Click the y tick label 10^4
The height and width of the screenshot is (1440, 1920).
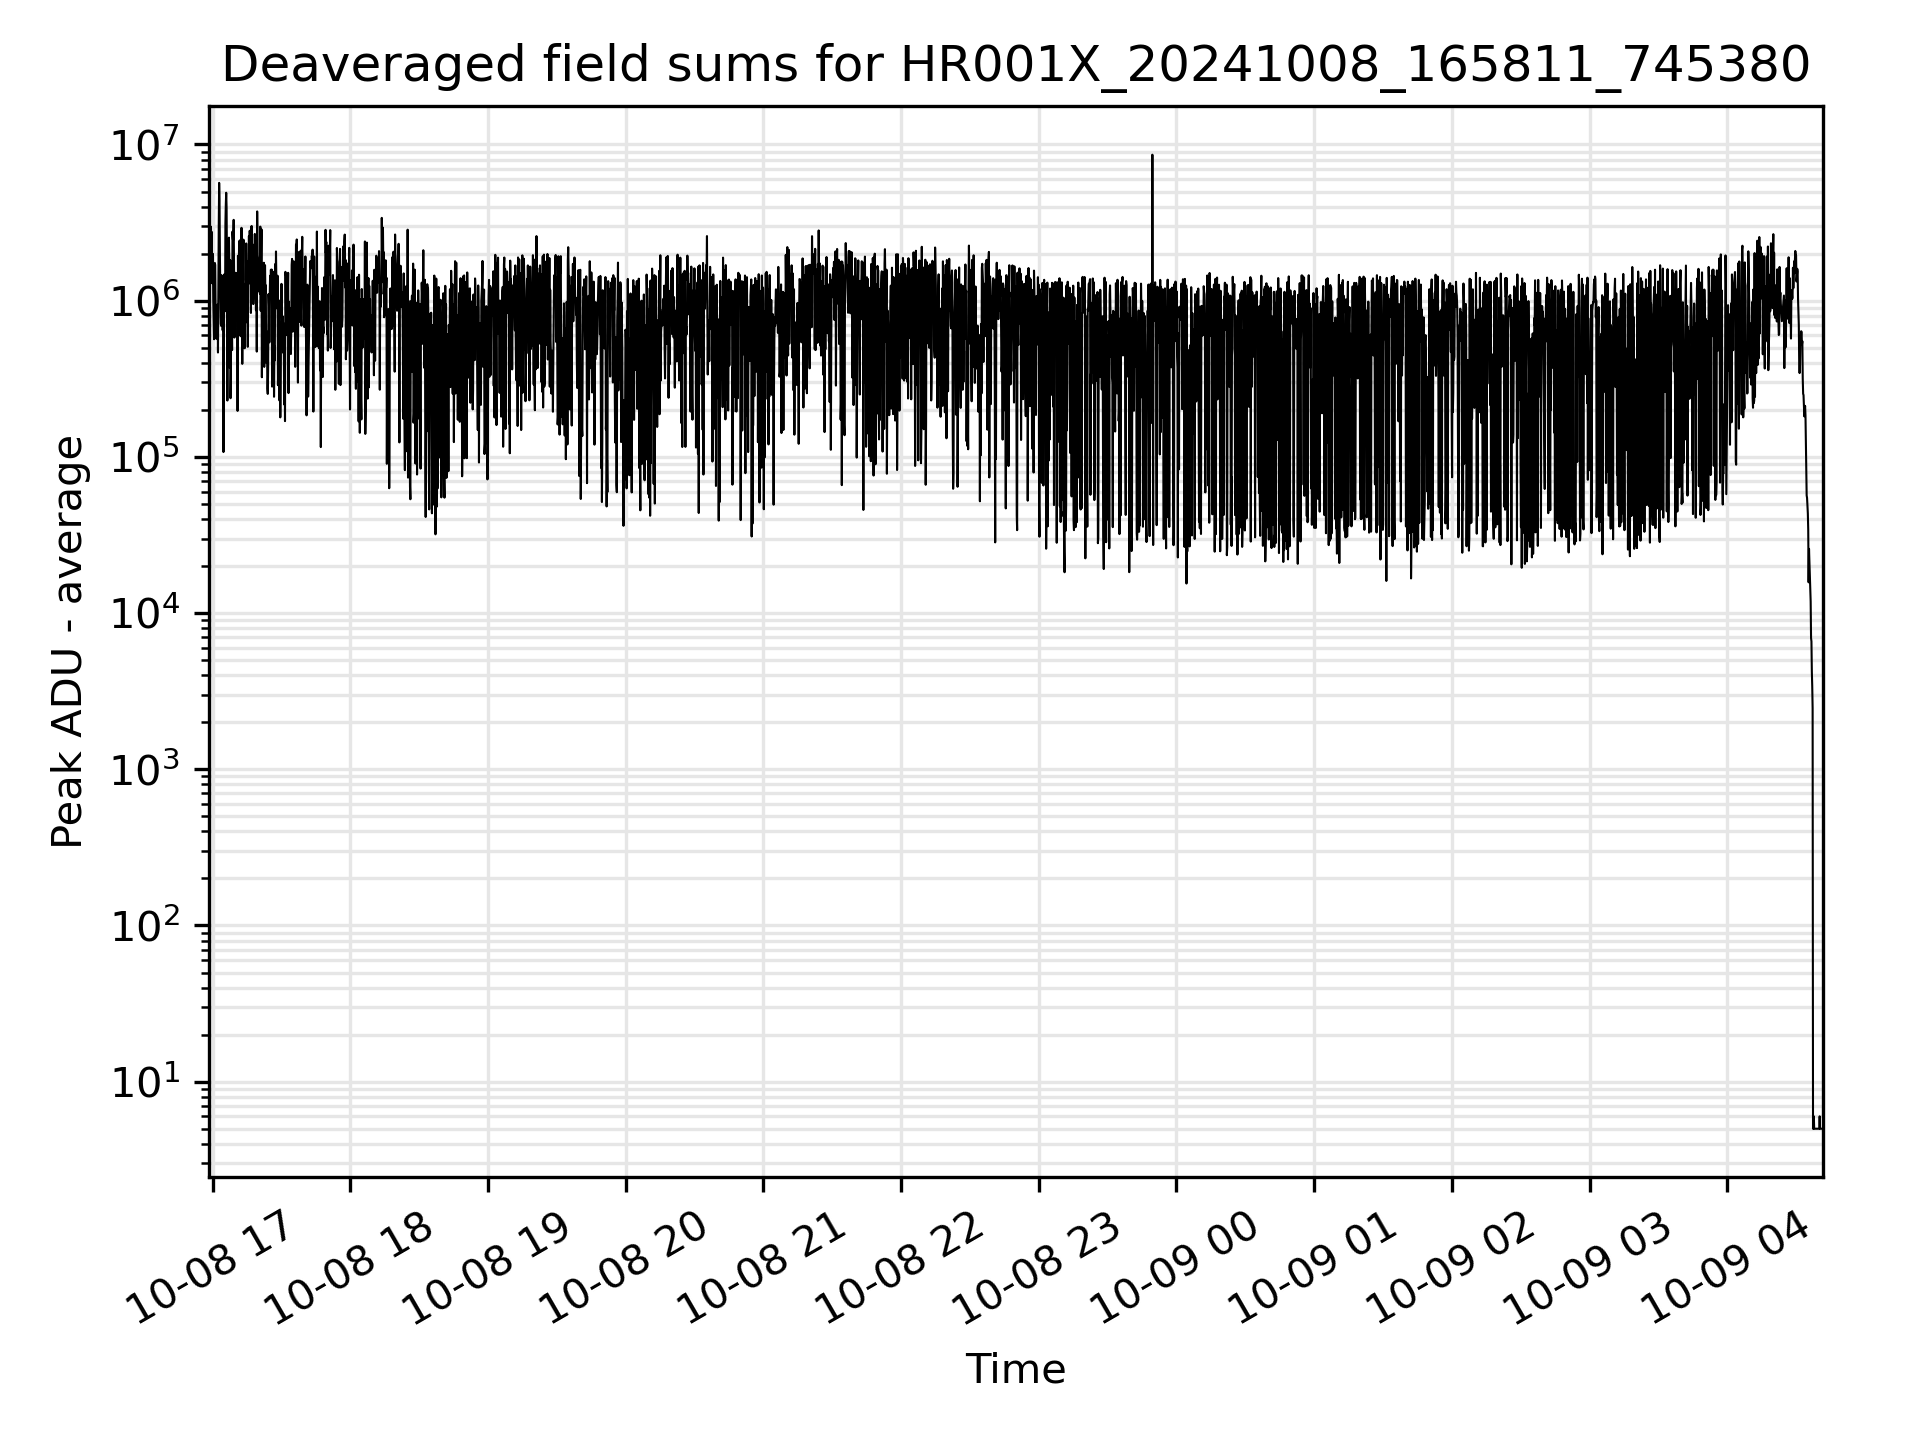point(146,611)
